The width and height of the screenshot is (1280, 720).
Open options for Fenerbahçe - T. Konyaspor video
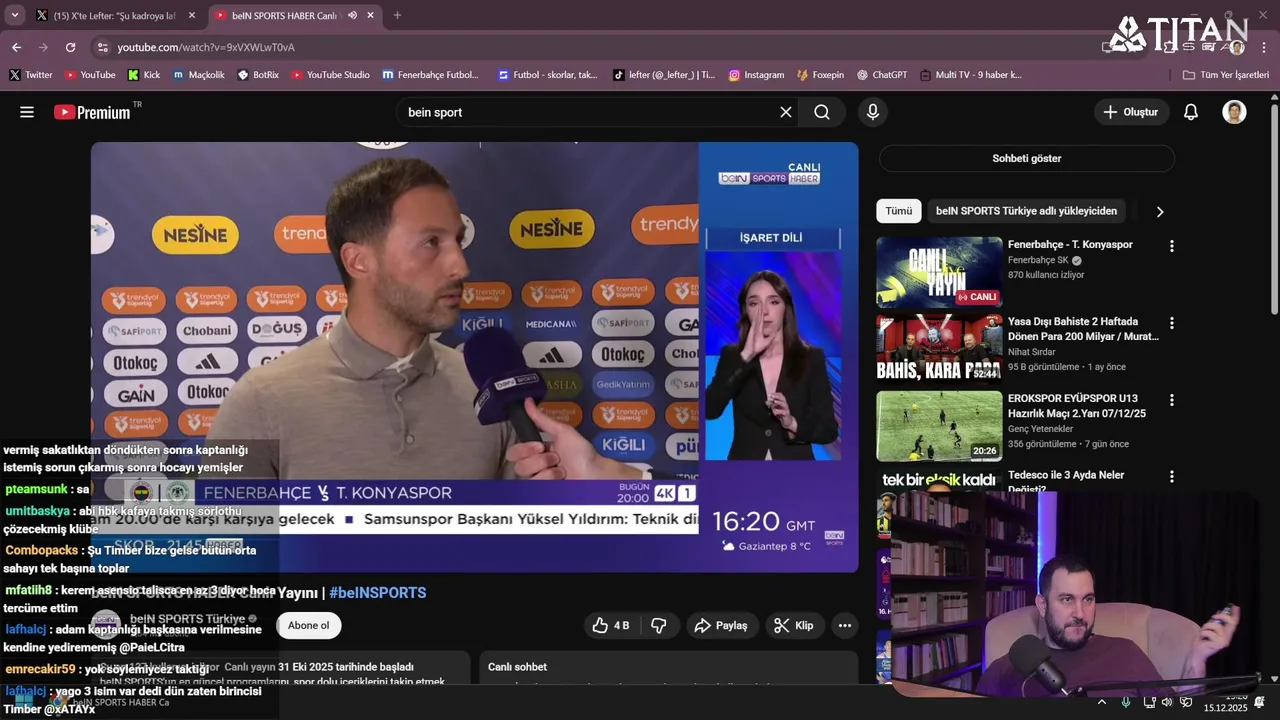pos(1172,246)
